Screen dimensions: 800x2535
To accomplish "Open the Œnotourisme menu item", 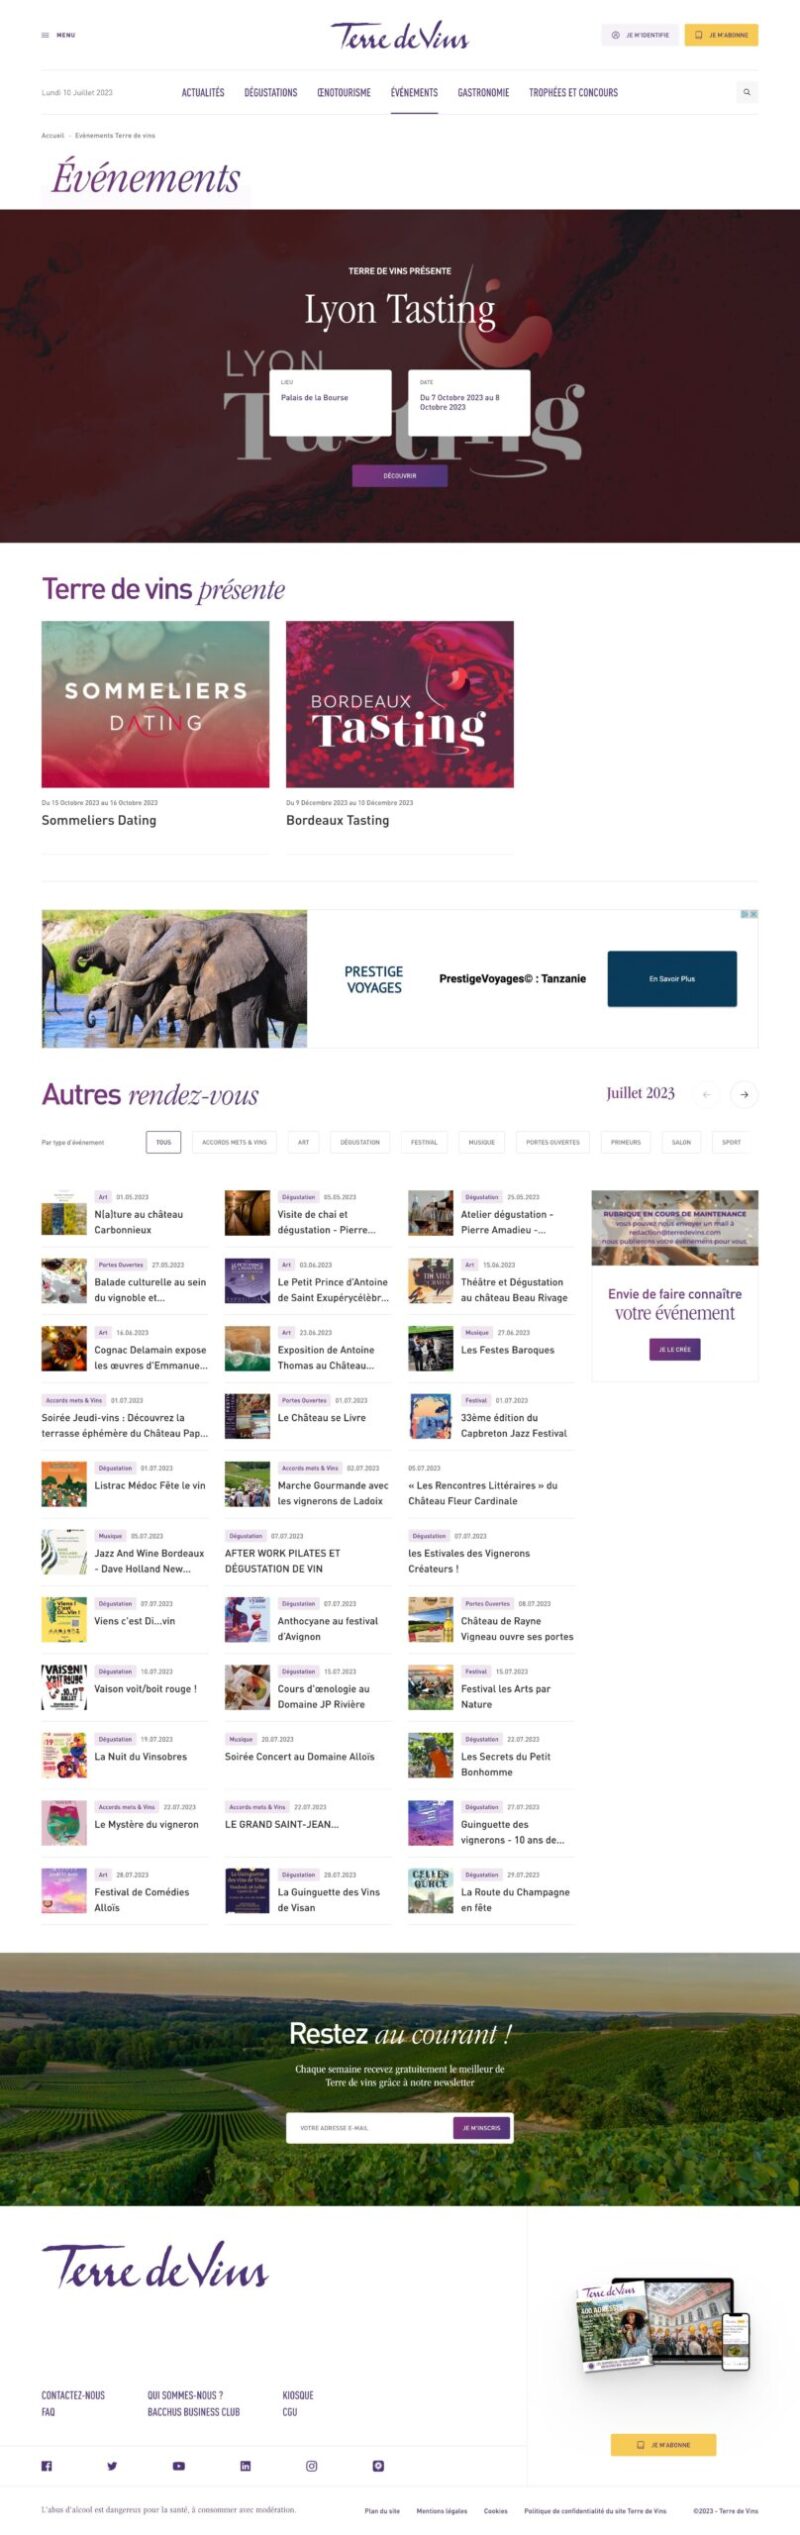I will click(344, 93).
